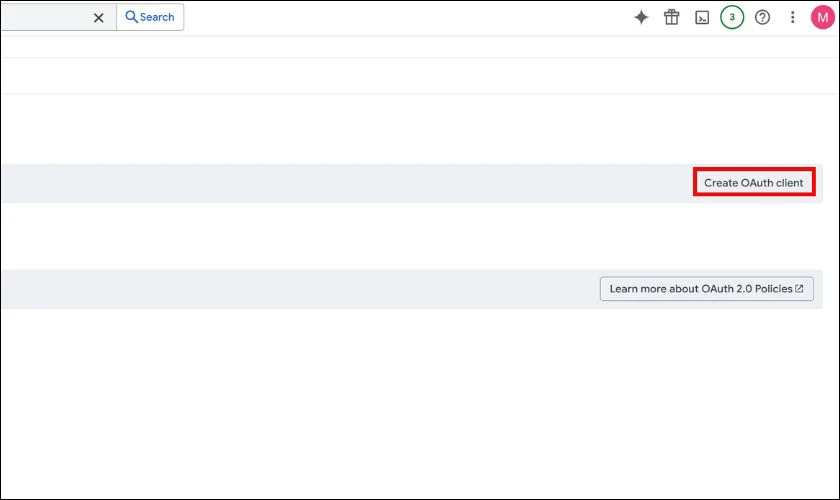The image size is (840, 500).
Task: Open Gemini AI assistant sparkle icon
Action: point(641,17)
